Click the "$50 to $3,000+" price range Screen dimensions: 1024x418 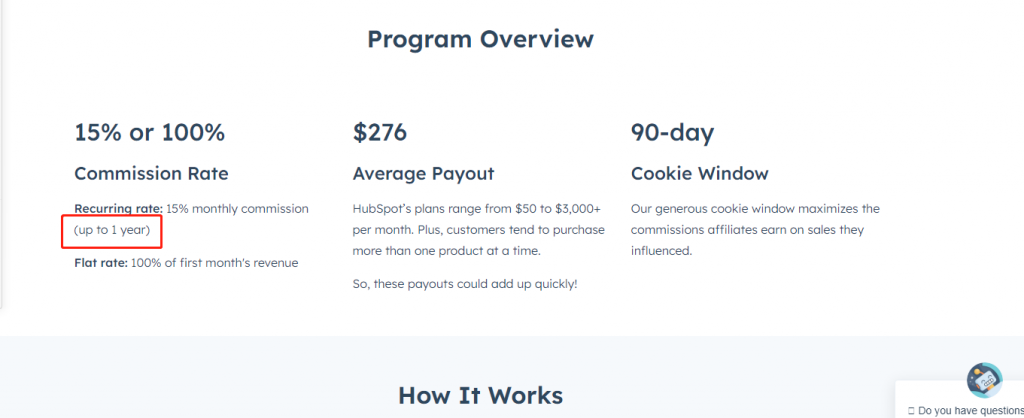pos(557,208)
